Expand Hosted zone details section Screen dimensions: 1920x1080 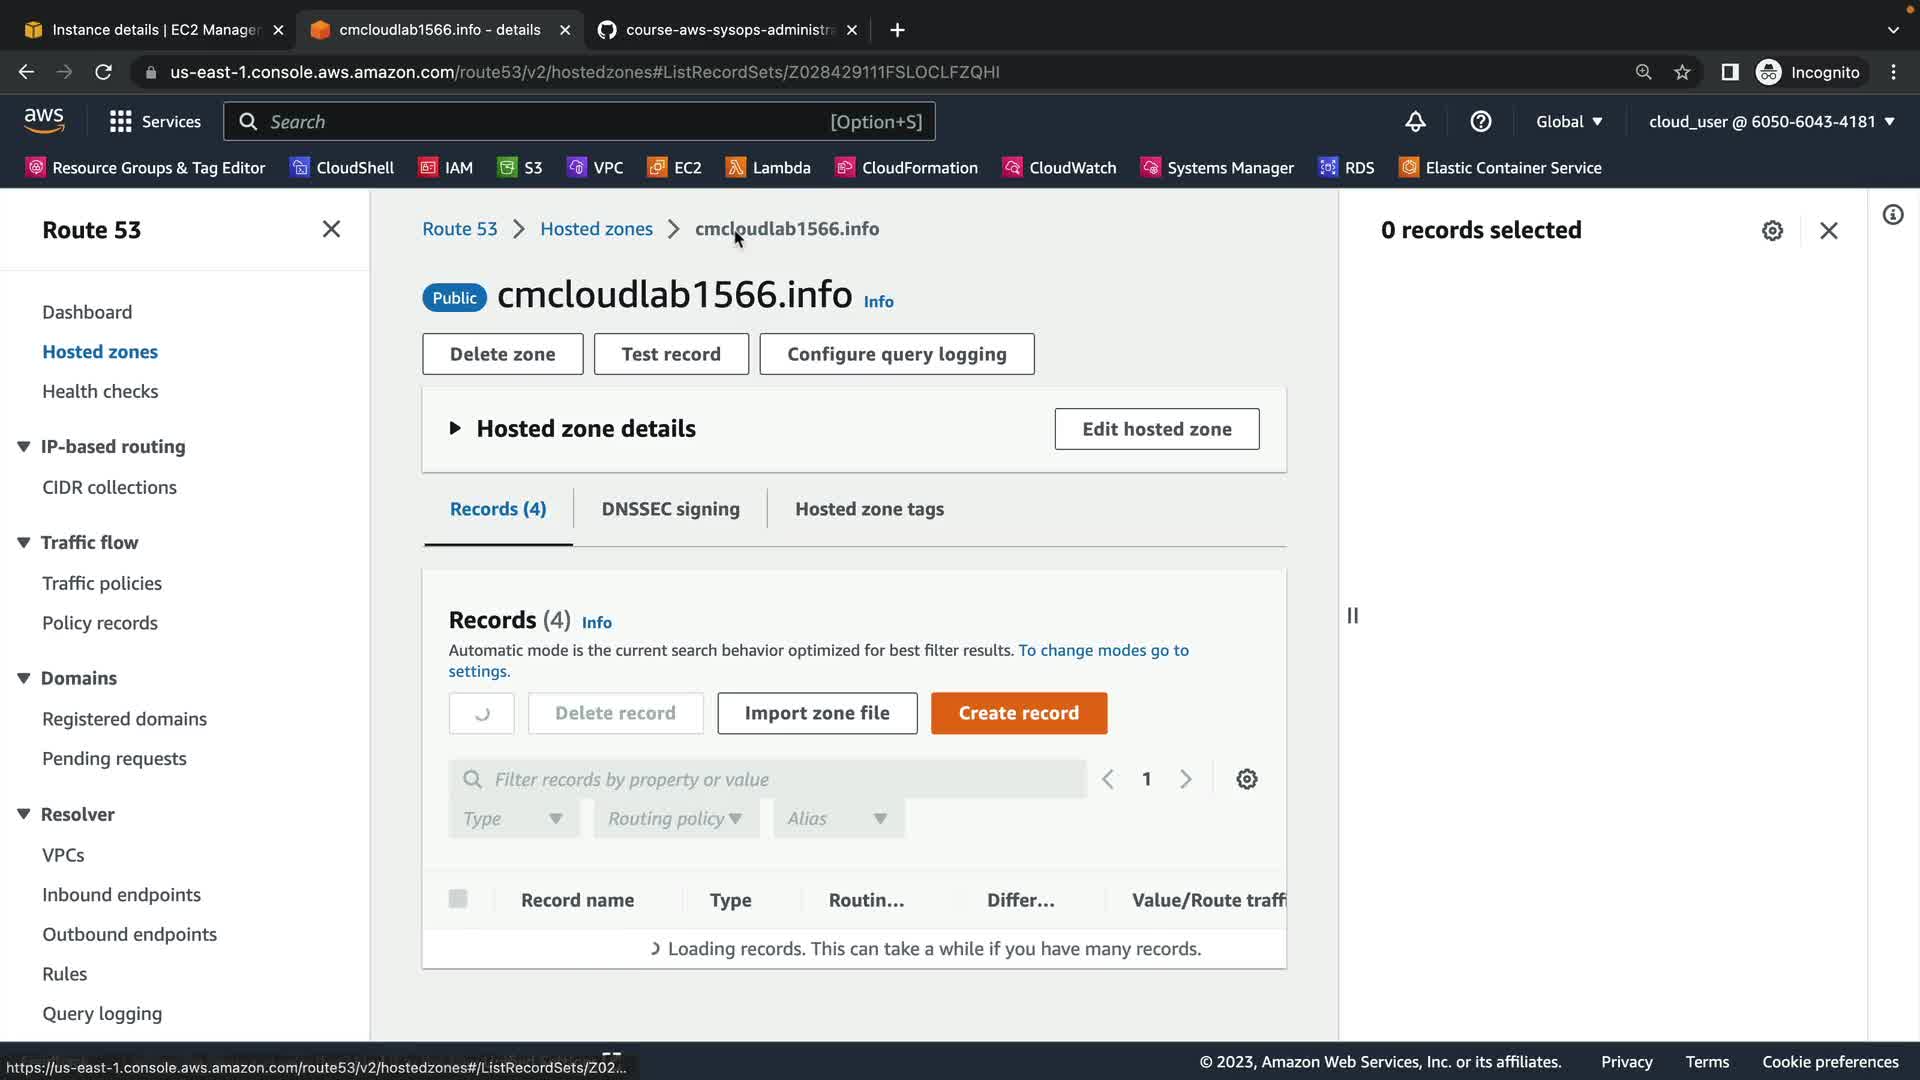coord(455,429)
